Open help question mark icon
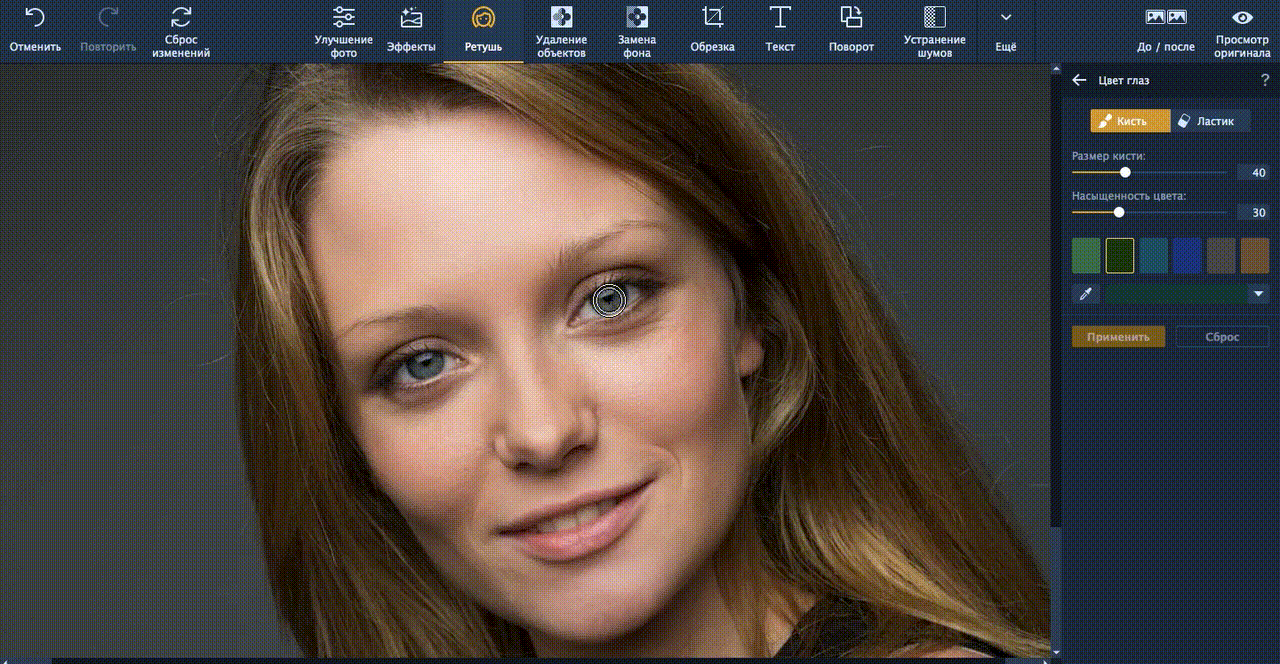 1265,80
